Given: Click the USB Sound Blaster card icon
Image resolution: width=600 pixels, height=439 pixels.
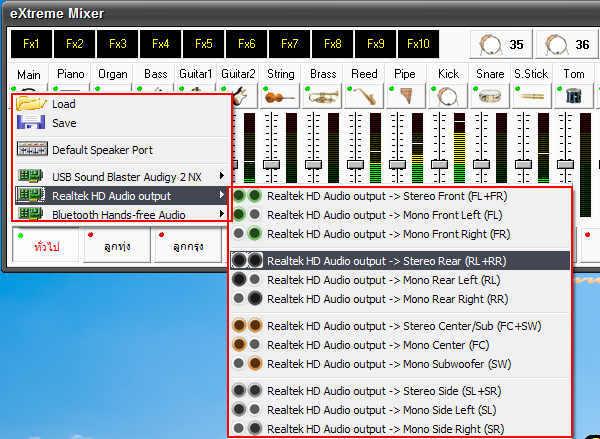Looking at the screenshot, I should [x=31, y=176].
